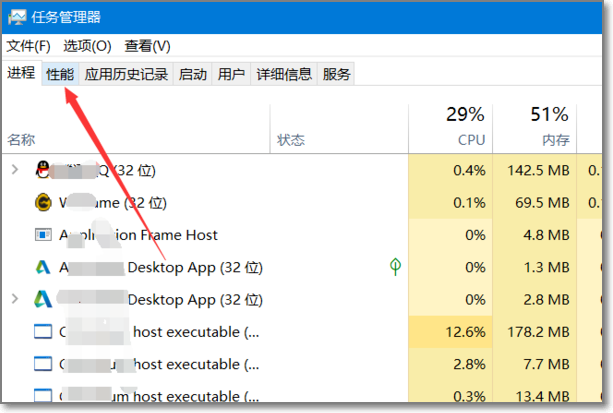Image resolution: width=613 pixels, height=413 pixels.
Task: Open the 文件(F) menu
Action: [29, 46]
